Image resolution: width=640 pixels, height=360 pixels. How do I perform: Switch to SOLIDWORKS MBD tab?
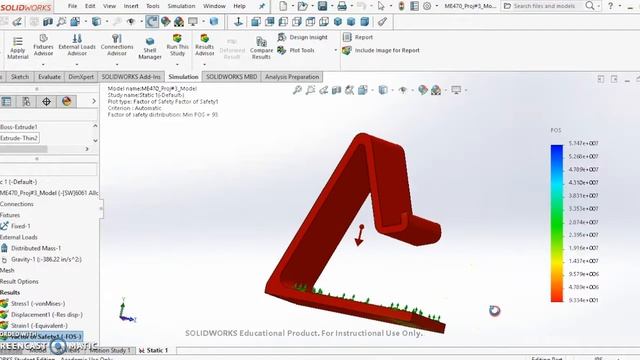point(231,77)
